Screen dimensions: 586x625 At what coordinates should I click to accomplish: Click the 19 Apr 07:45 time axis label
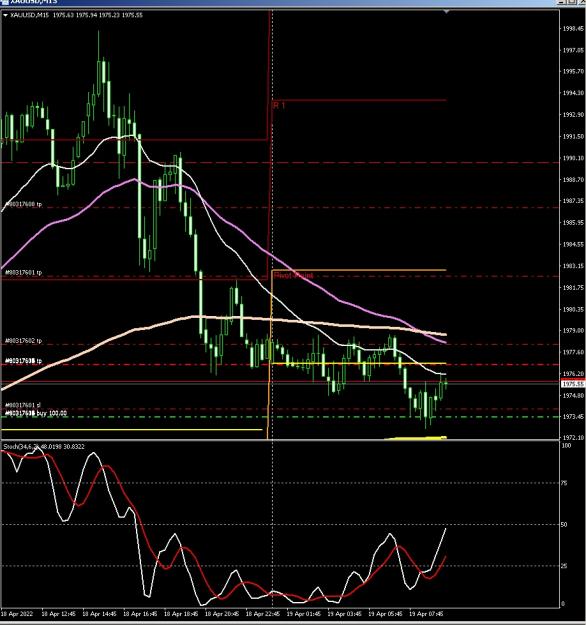(x=426, y=614)
